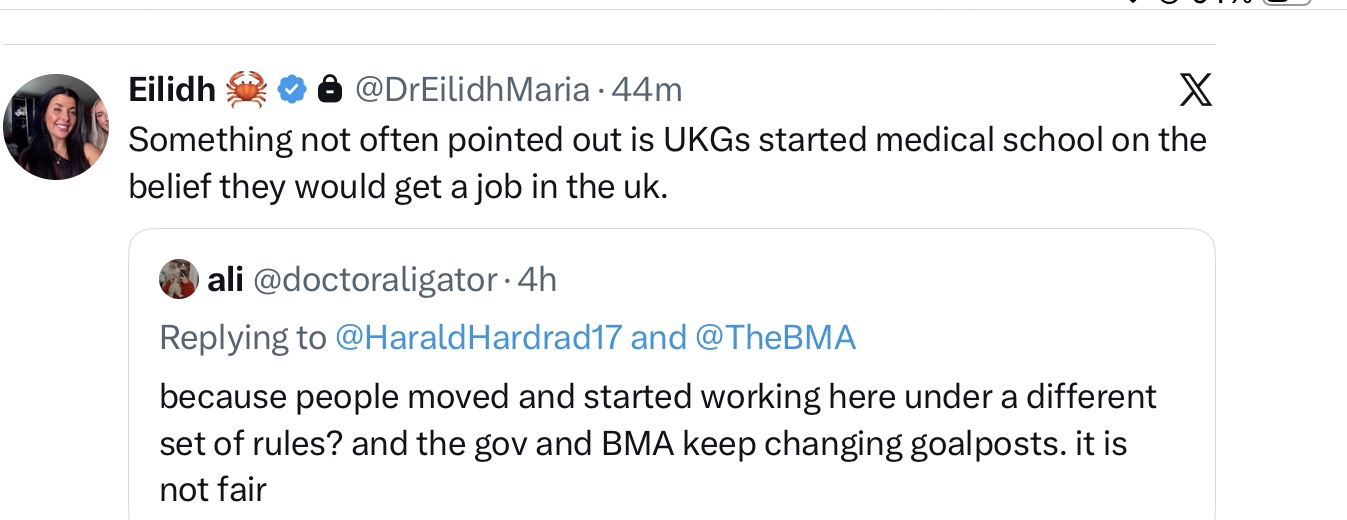Click 'belief they would get a job' line
This screenshot has height=520, width=1347.
(x=398, y=186)
